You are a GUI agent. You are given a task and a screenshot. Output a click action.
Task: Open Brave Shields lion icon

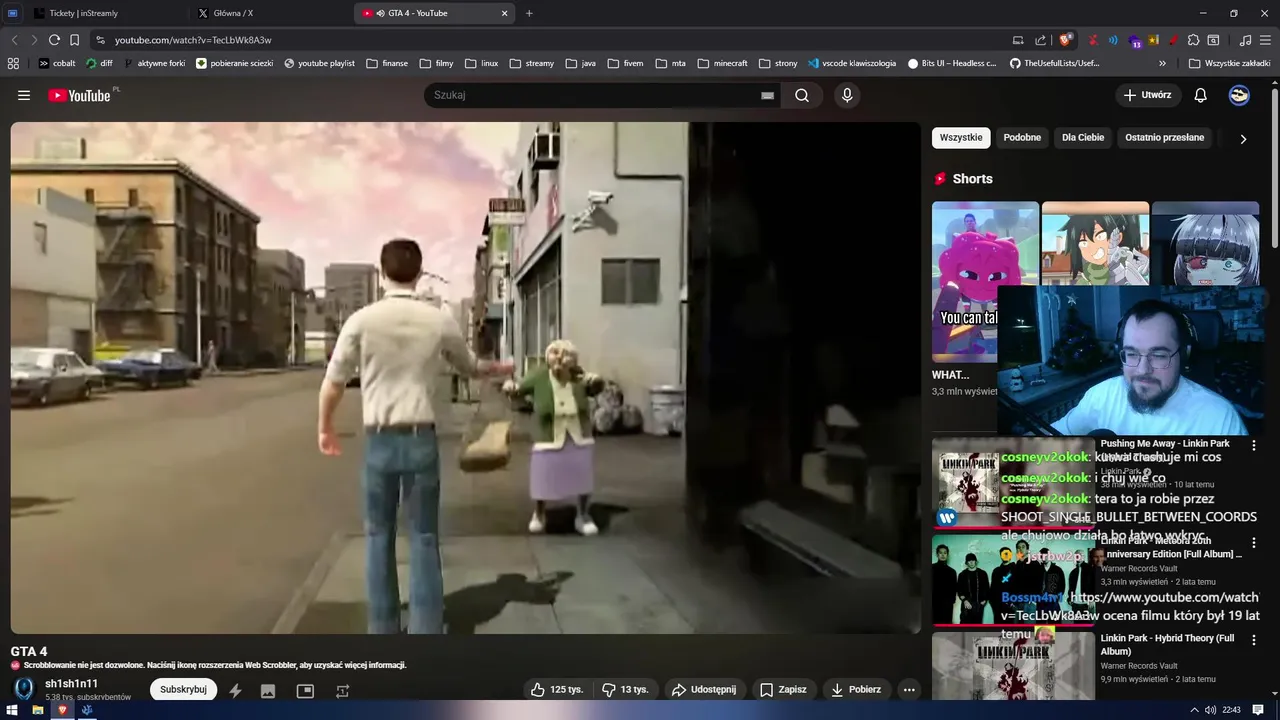(1066, 40)
